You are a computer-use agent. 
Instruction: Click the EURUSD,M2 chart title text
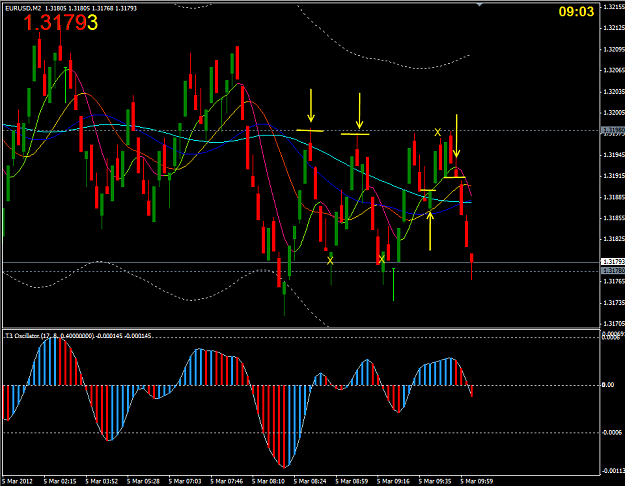tap(23, 8)
